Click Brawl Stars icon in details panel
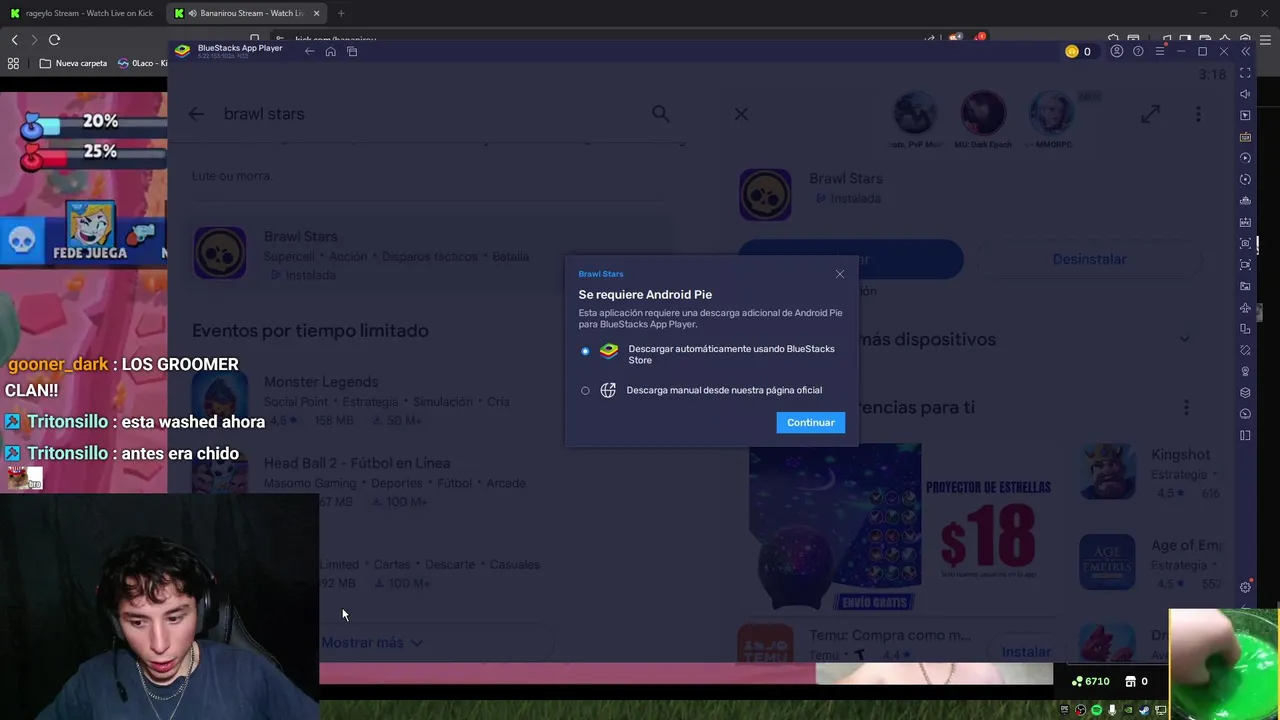This screenshot has width=1280, height=720. pos(765,194)
